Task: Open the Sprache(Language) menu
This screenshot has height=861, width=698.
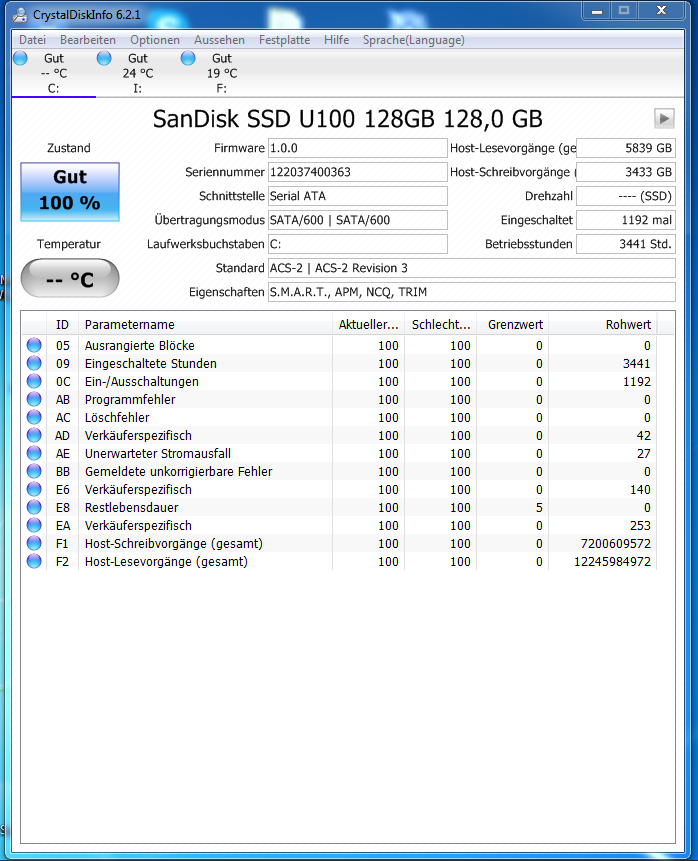Action: pyautogui.click(x=414, y=40)
